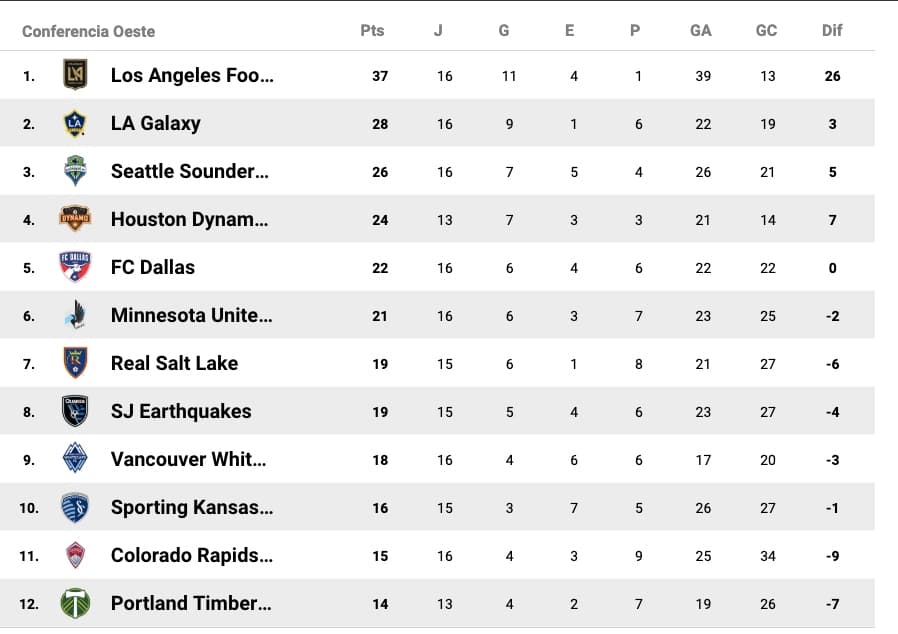Screen dimensions: 898x634
Task: Click the GC column header
Action: [x=766, y=31]
